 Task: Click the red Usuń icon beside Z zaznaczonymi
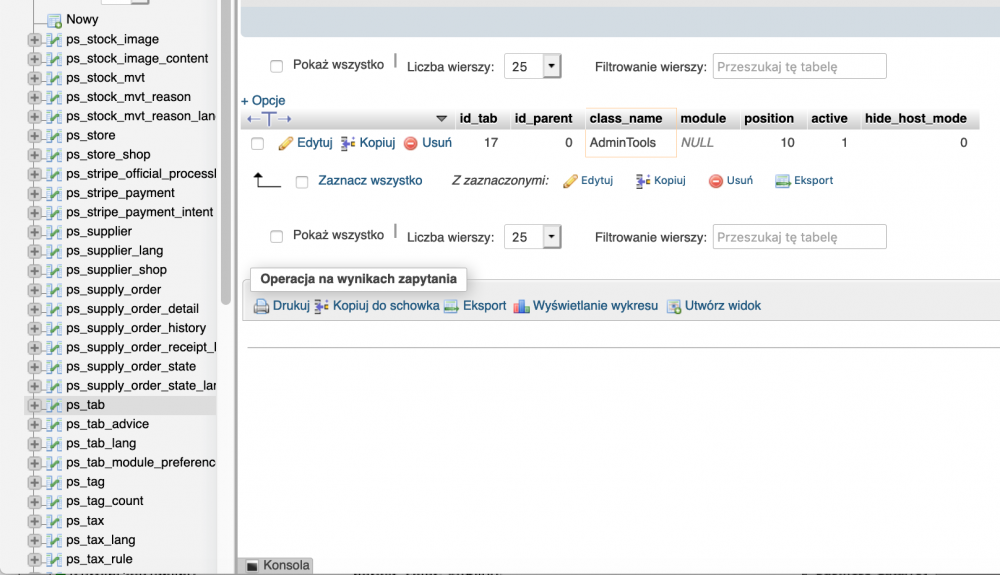[x=716, y=181]
